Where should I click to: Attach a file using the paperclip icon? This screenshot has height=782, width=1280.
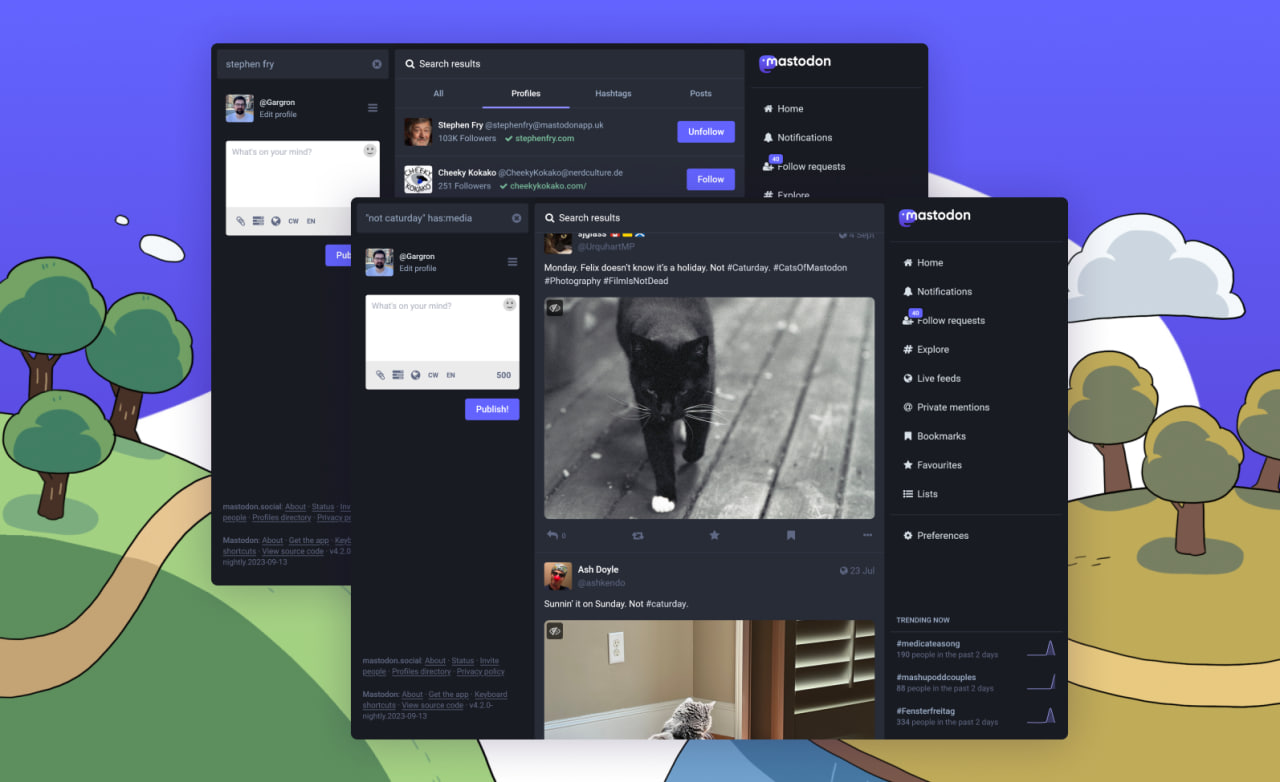click(x=380, y=375)
